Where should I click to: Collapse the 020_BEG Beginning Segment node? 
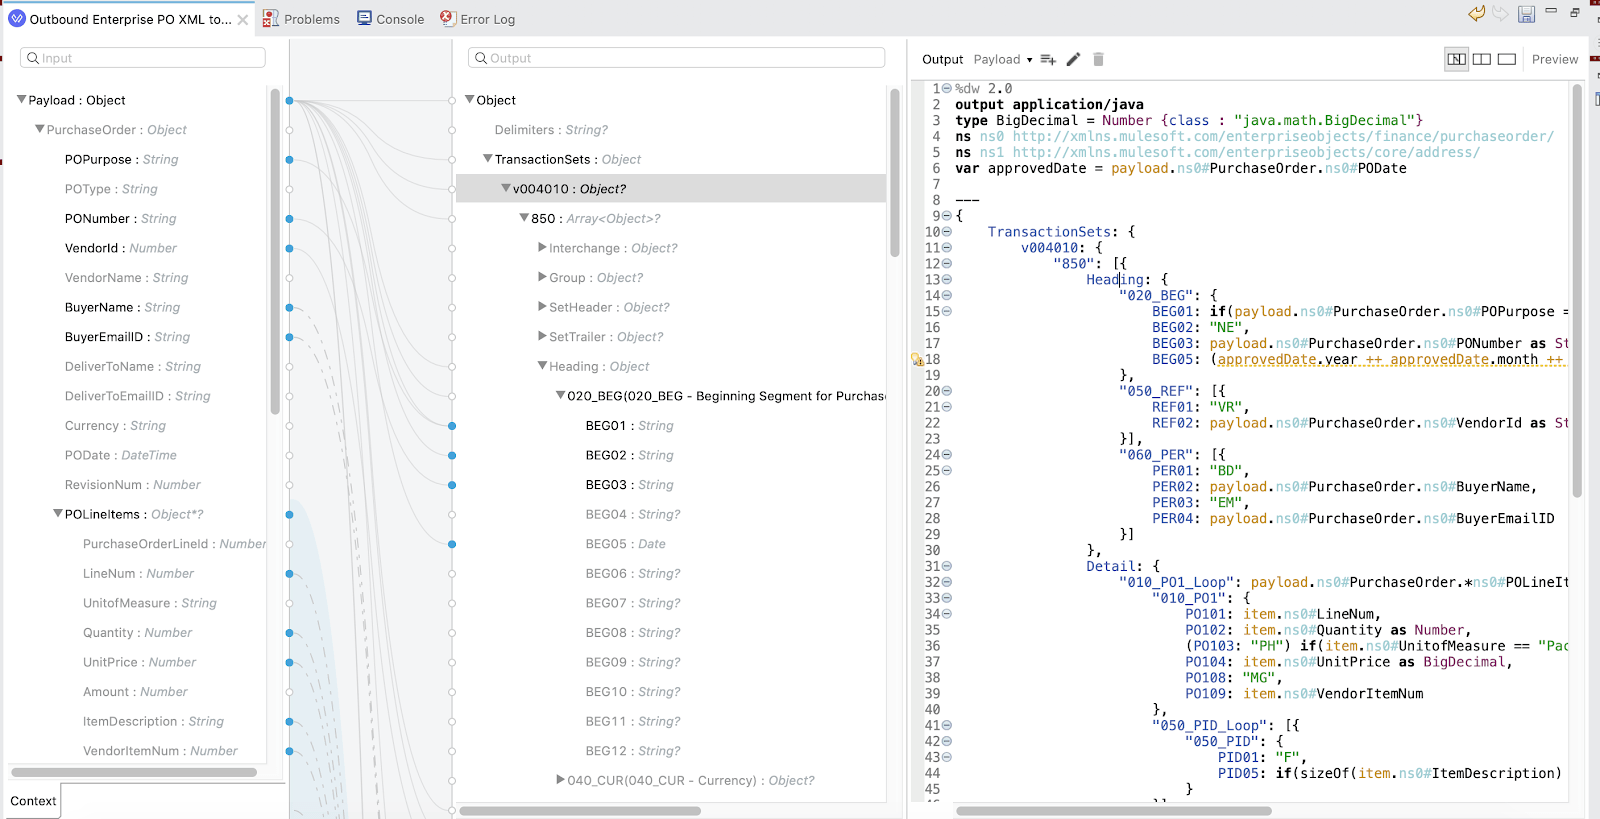(x=560, y=396)
